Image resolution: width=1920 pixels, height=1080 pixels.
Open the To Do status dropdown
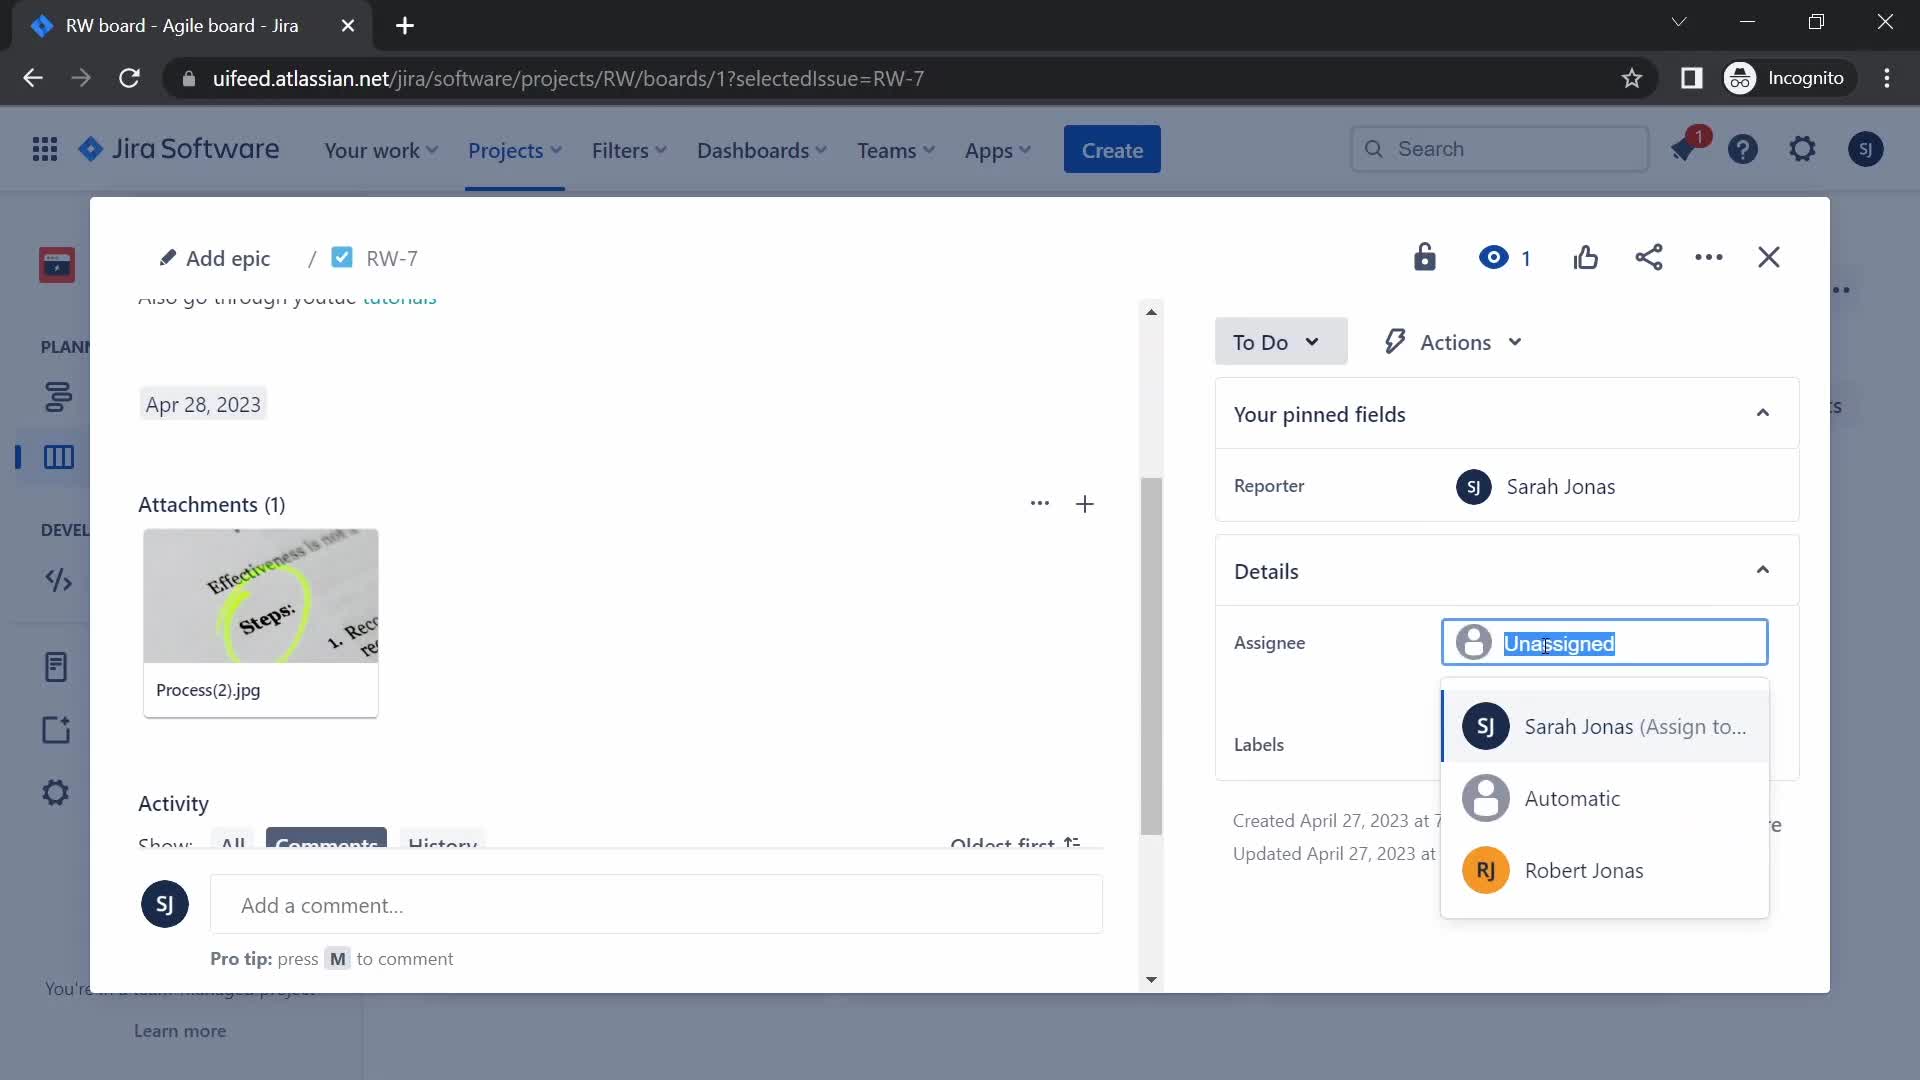(1274, 342)
